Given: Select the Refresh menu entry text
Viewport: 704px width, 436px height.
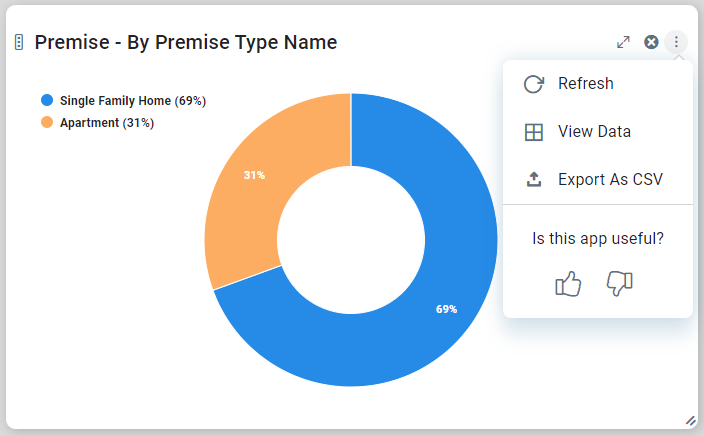Looking at the screenshot, I should pyautogui.click(x=585, y=84).
